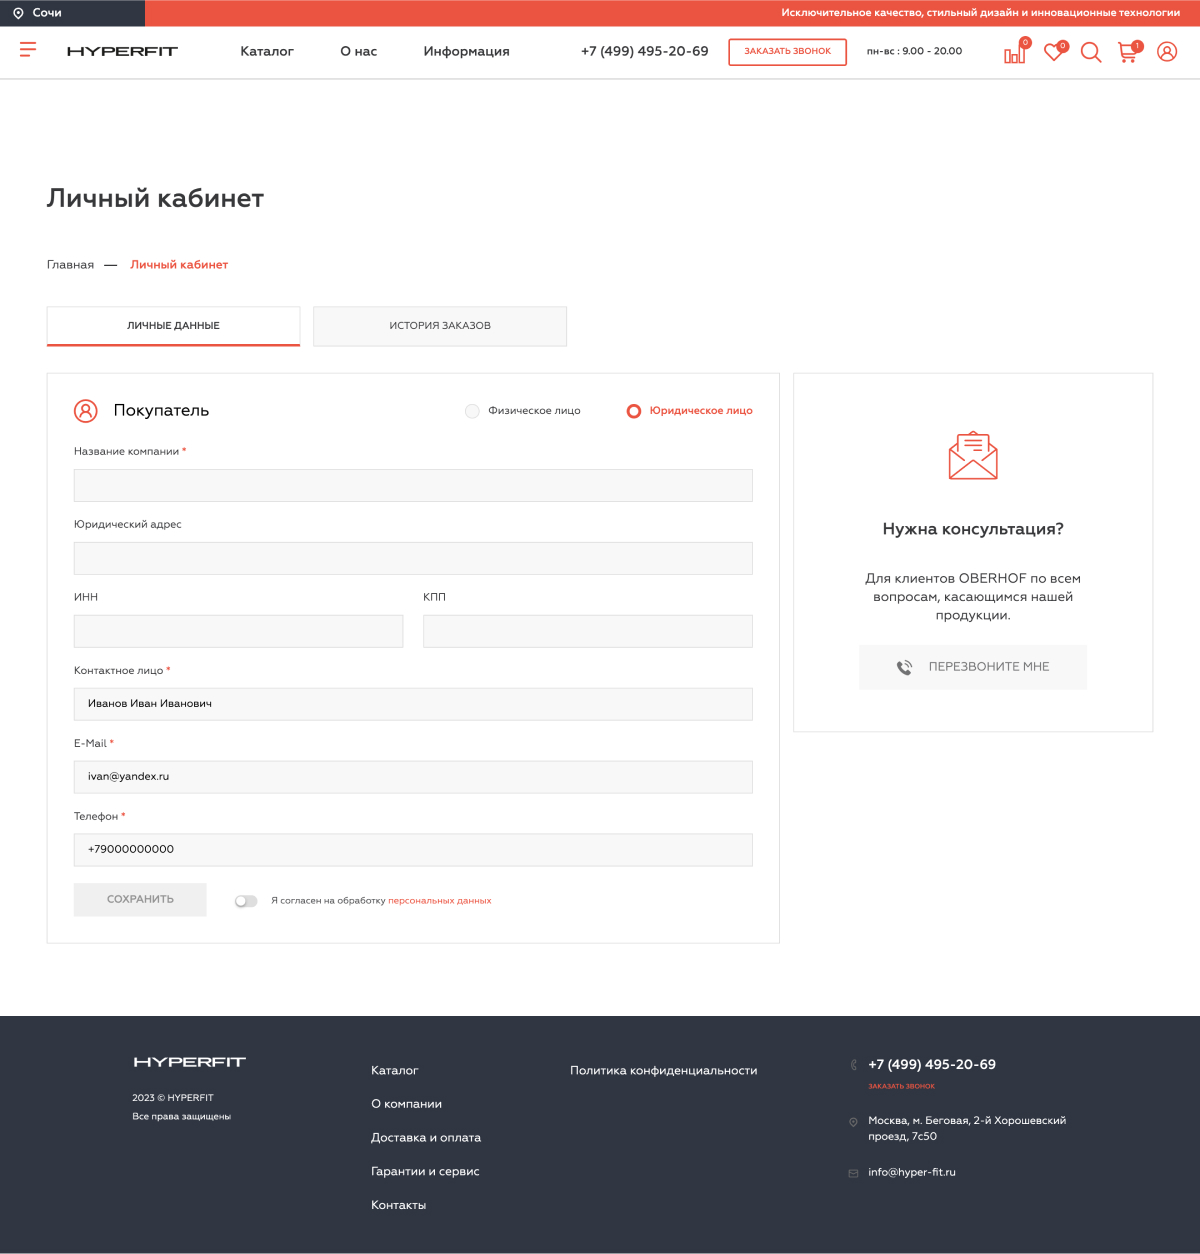Image resolution: width=1200 pixels, height=1254 pixels.
Task: Select the Юридическое лицо radio button
Action: (633, 411)
